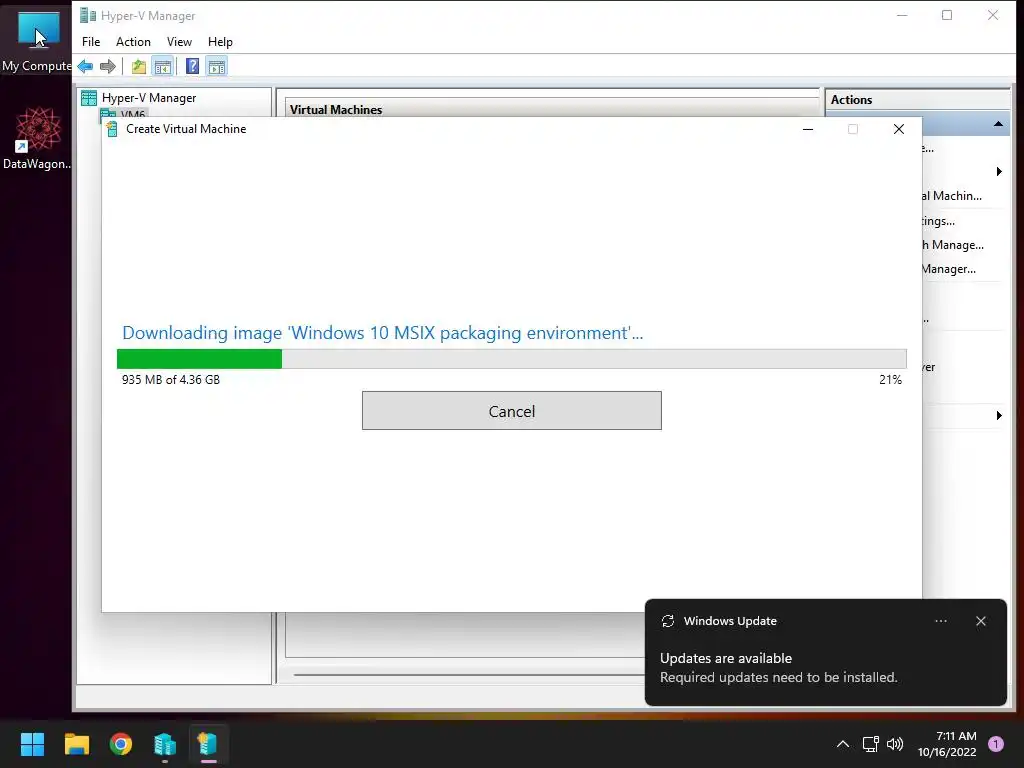Open the Action menu

(x=133, y=42)
